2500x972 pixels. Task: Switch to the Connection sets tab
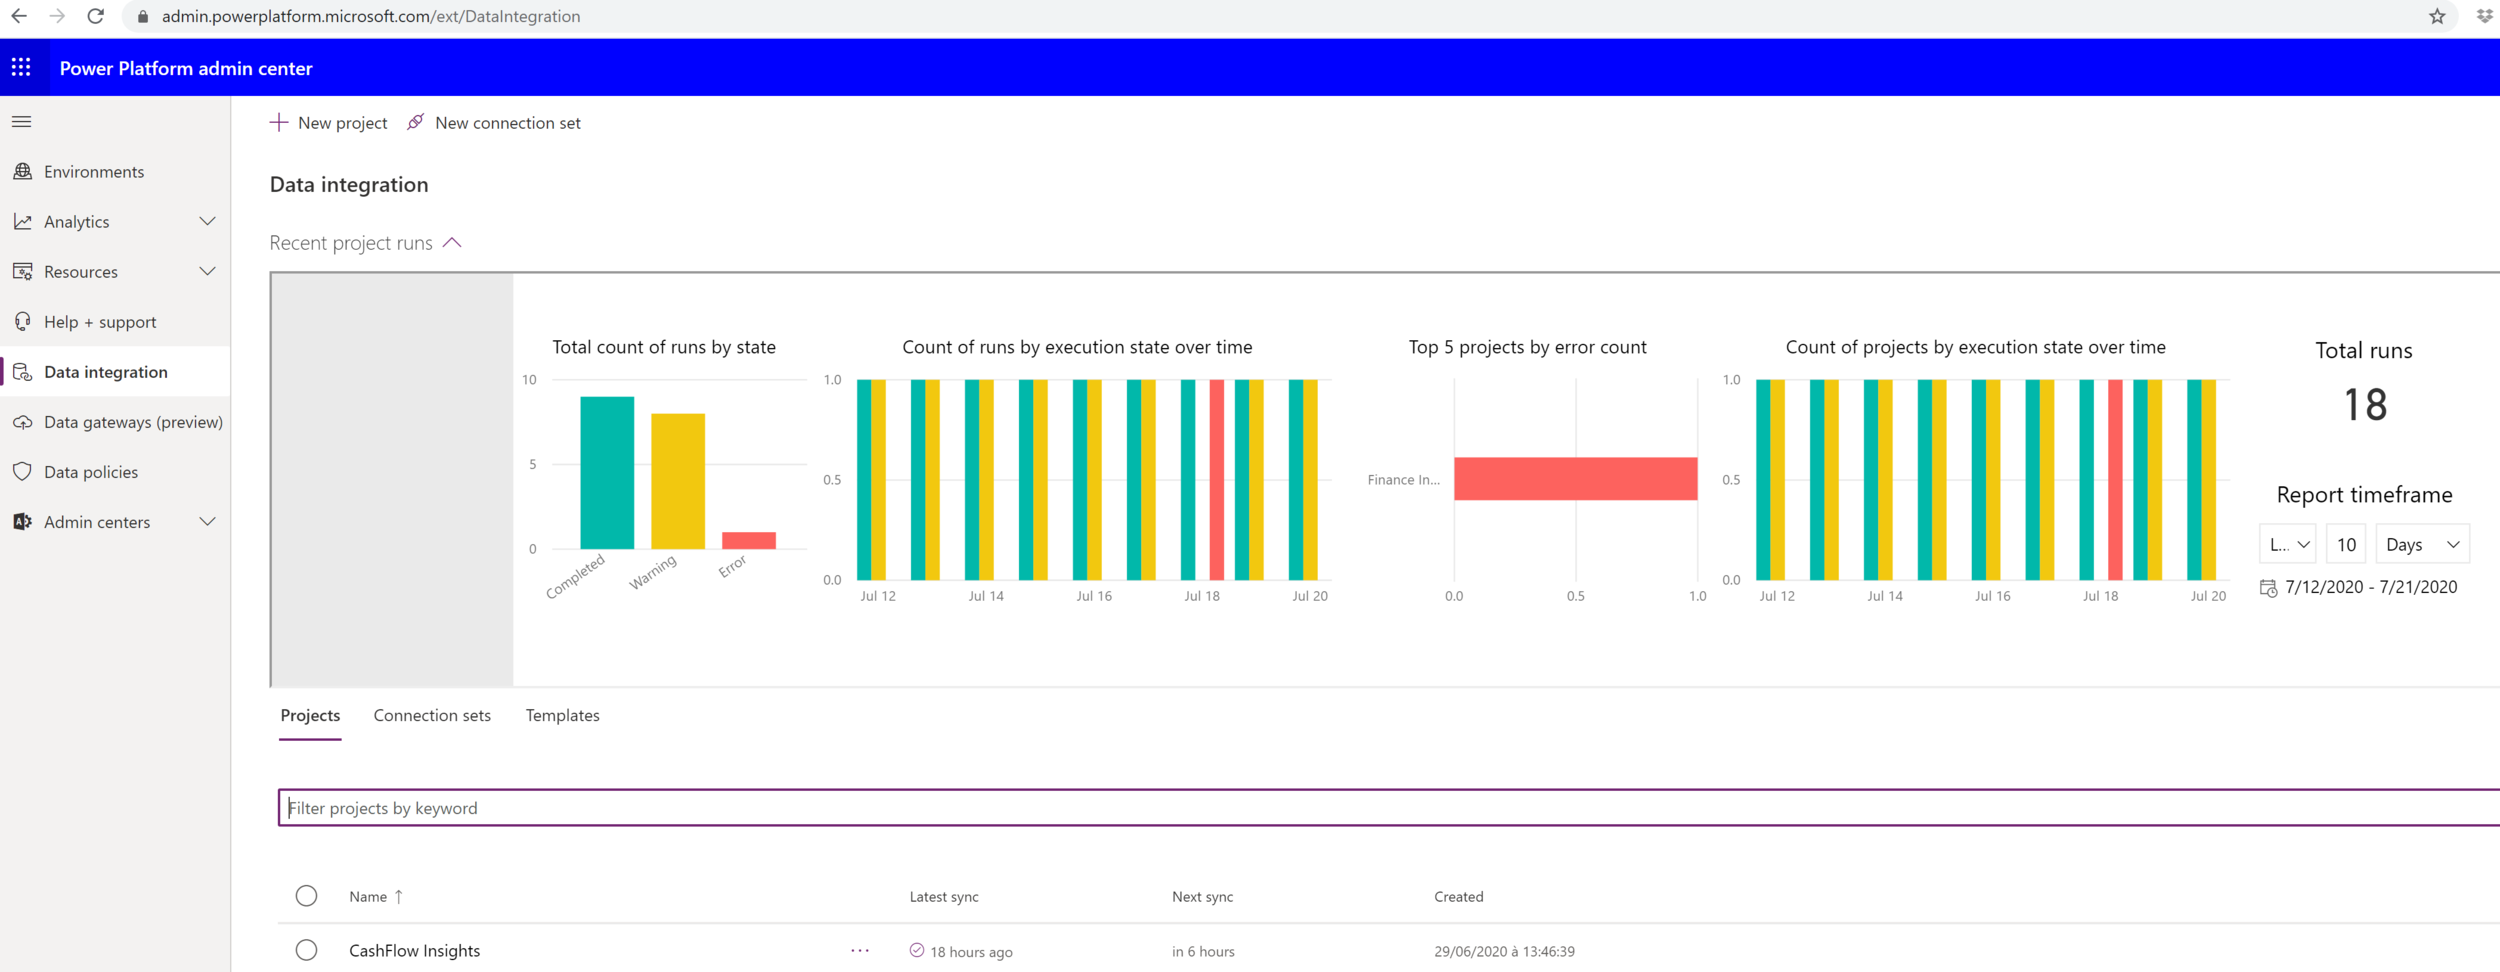click(x=432, y=716)
